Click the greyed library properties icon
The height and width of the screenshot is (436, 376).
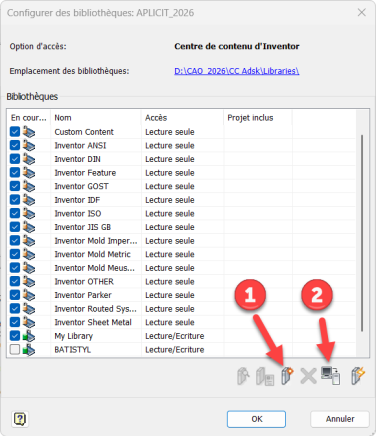[x=265, y=376]
